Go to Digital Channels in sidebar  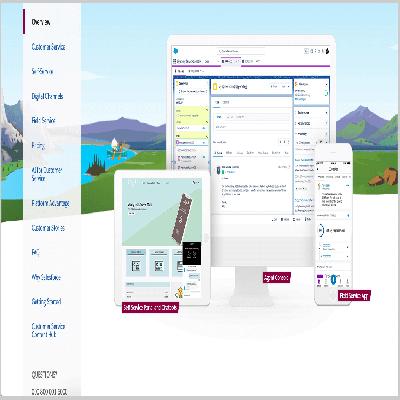coord(47,96)
